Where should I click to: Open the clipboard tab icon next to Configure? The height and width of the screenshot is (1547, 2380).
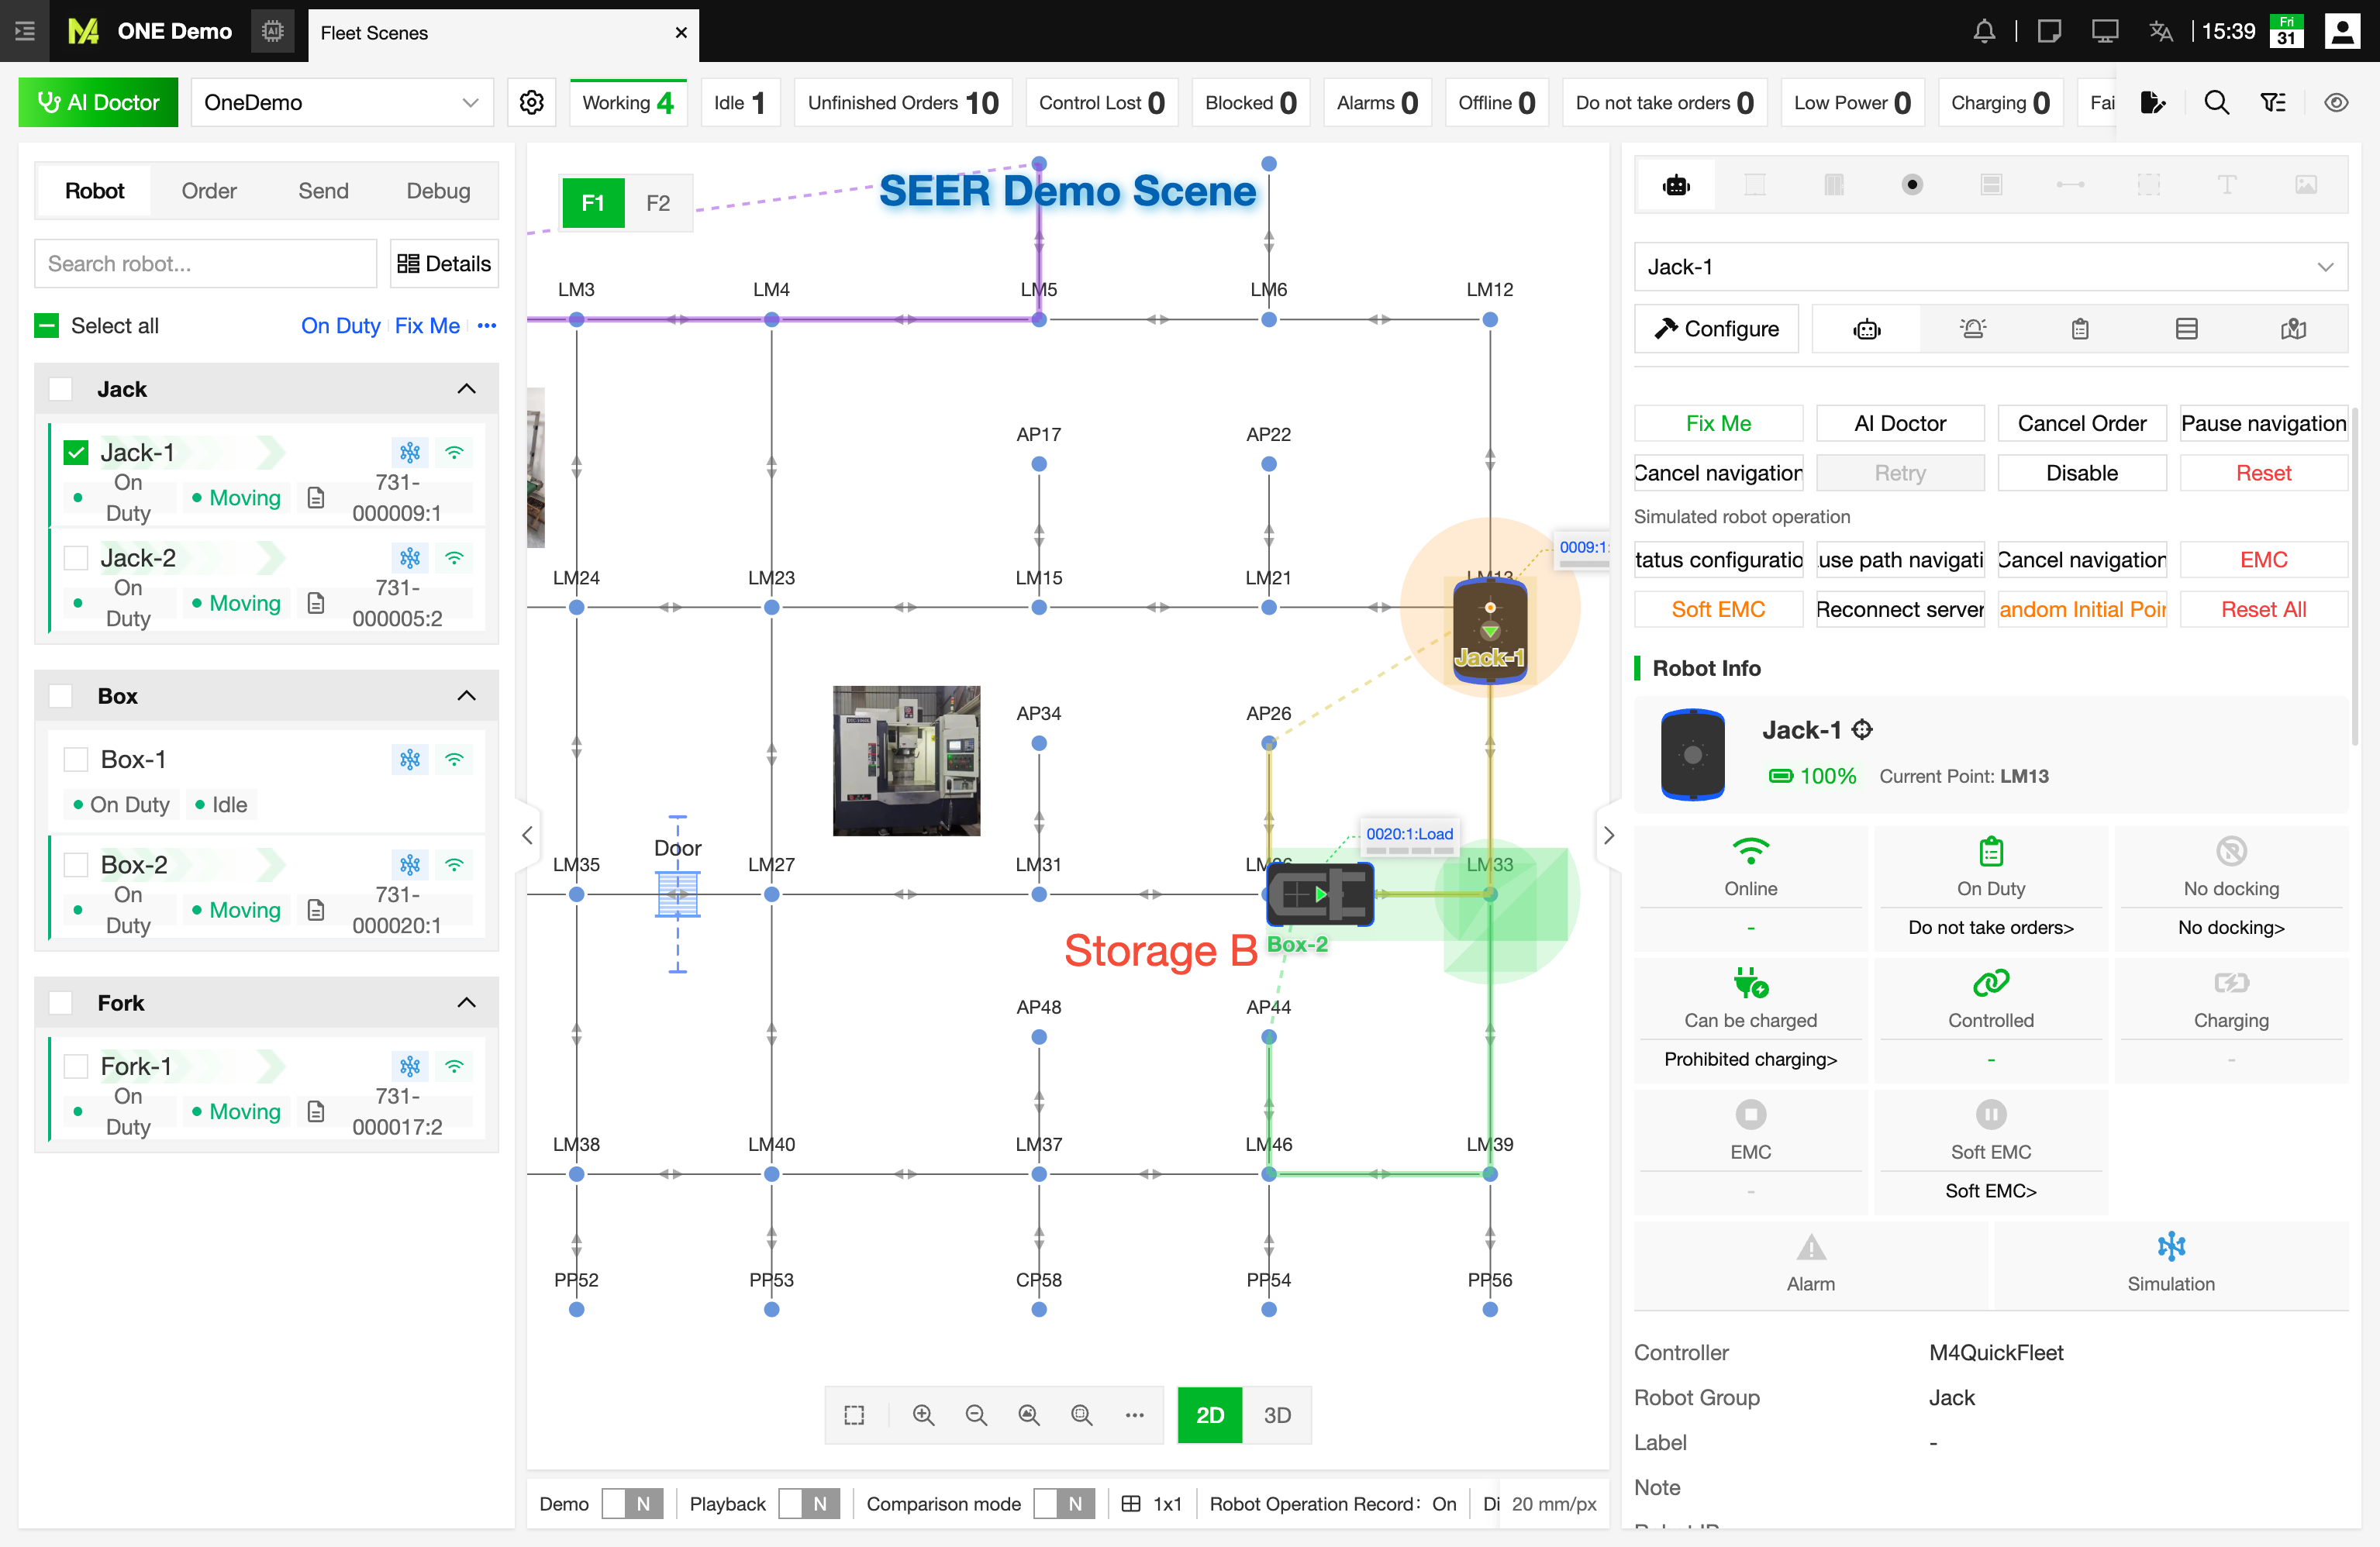click(2080, 329)
